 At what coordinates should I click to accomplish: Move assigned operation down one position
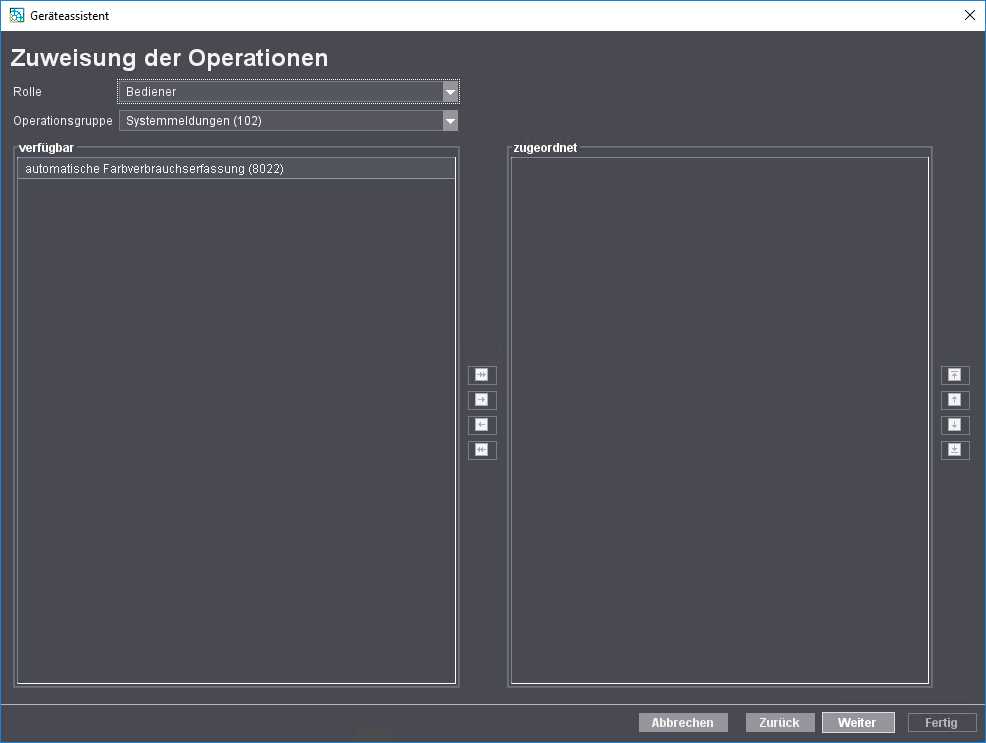955,426
